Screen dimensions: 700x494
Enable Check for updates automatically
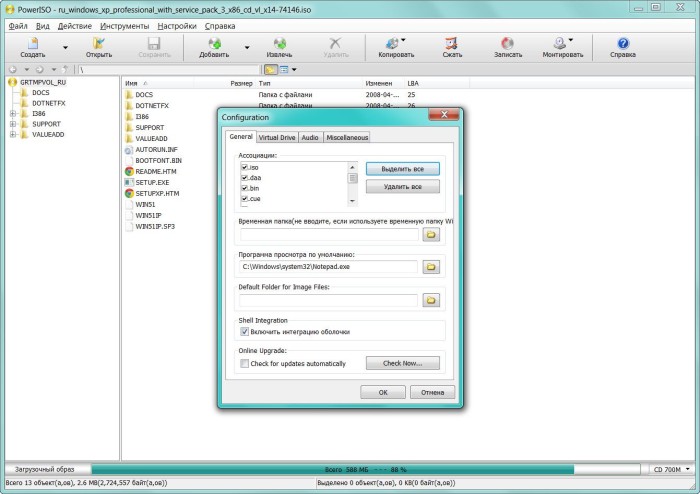[244, 364]
